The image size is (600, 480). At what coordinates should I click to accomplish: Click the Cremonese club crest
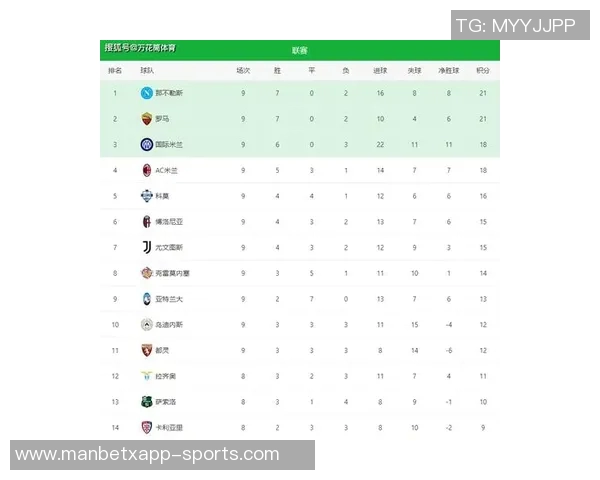coord(146,273)
